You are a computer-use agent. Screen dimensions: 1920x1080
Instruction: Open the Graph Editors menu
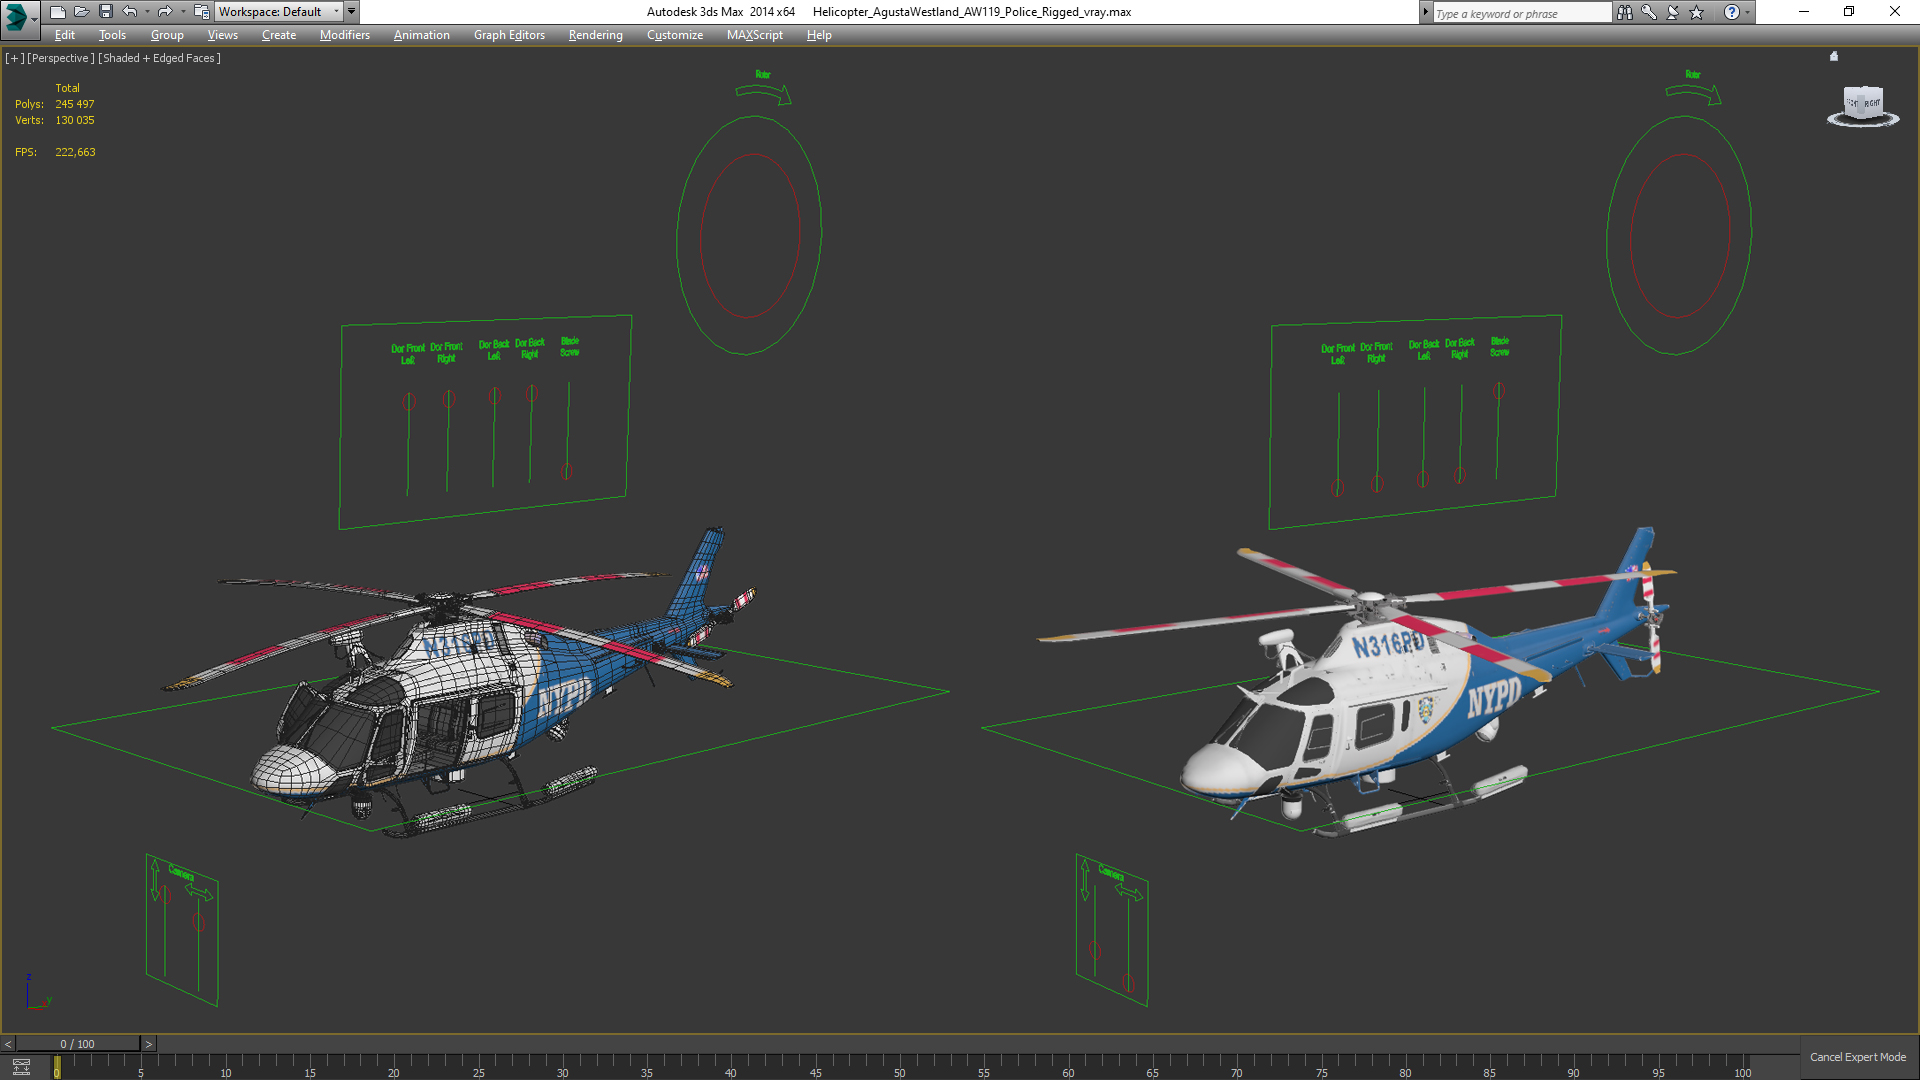pyautogui.click(x=509, y=35)
